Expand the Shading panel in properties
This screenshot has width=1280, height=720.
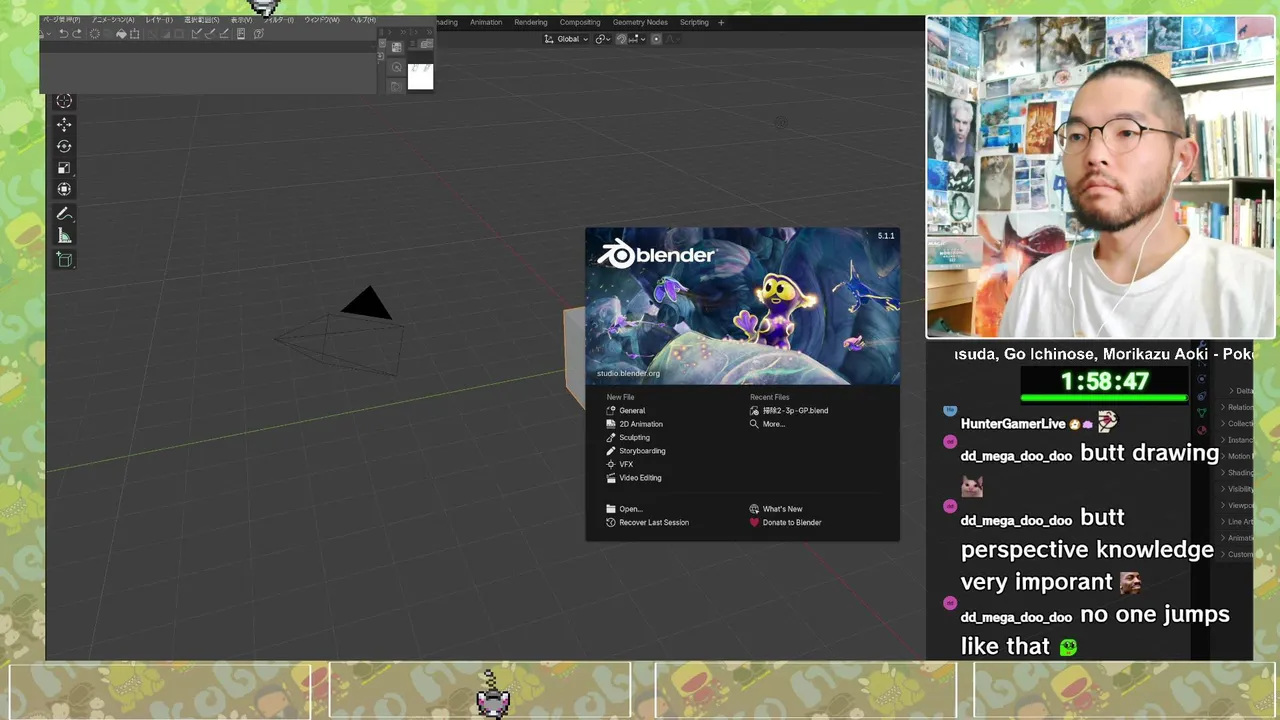[1238, 472]
